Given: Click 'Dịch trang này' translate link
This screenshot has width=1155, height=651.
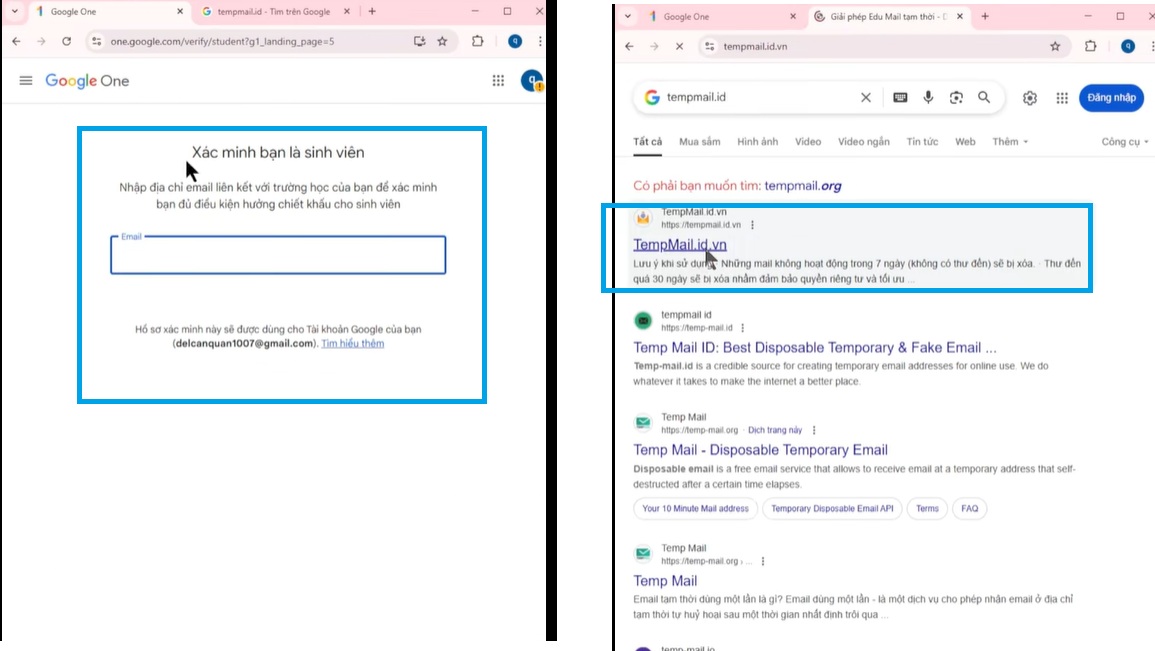Looking at the screenshot, I should pos(775,430).
